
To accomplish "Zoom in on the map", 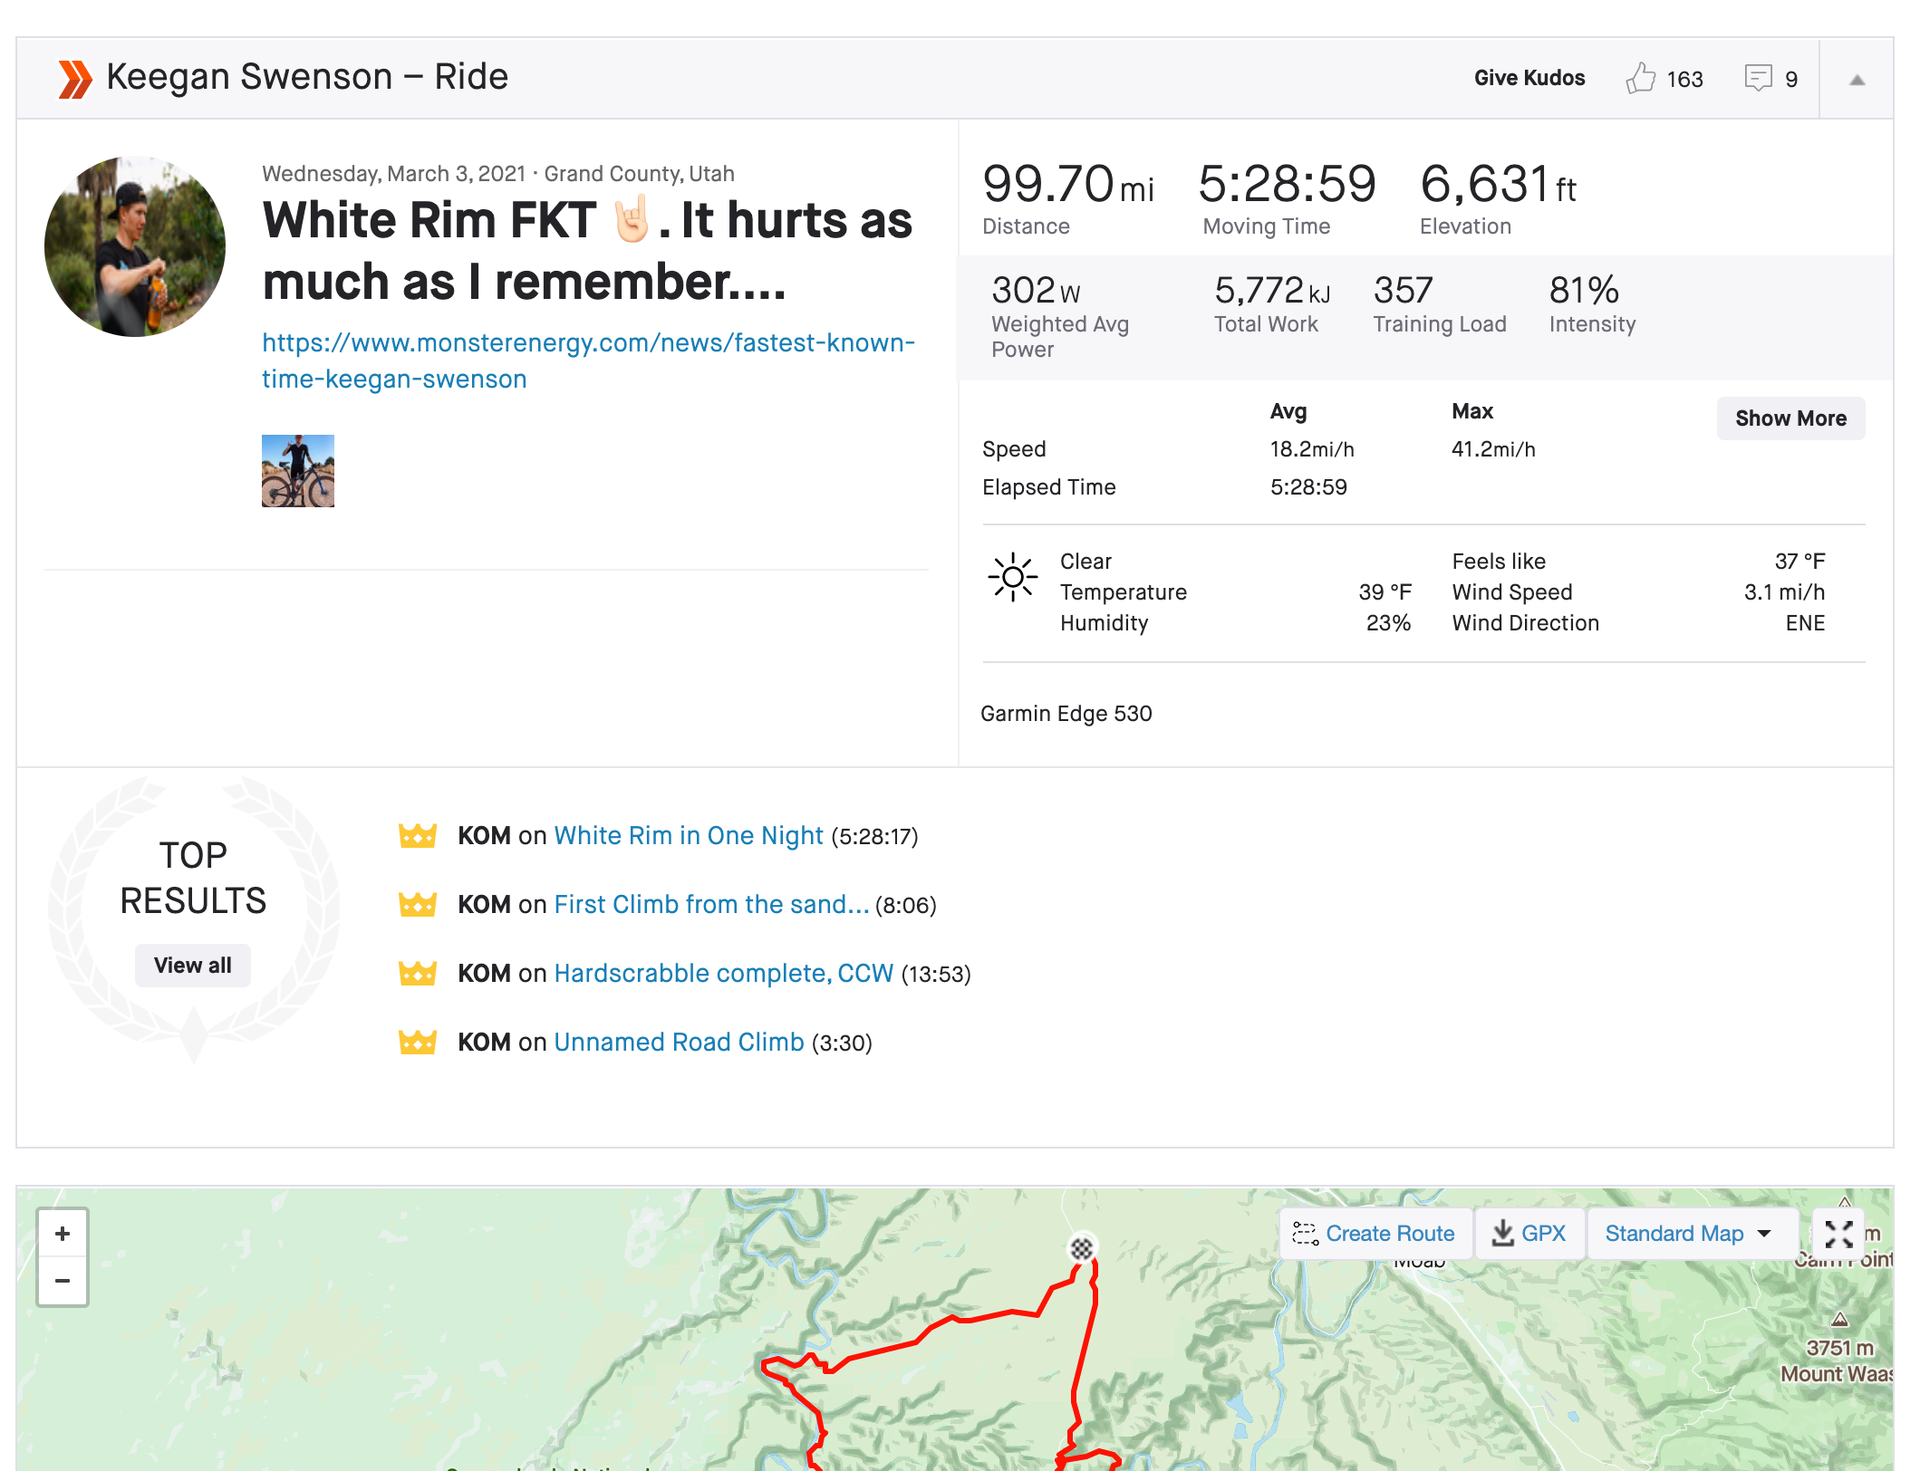I will (62, 1234).
